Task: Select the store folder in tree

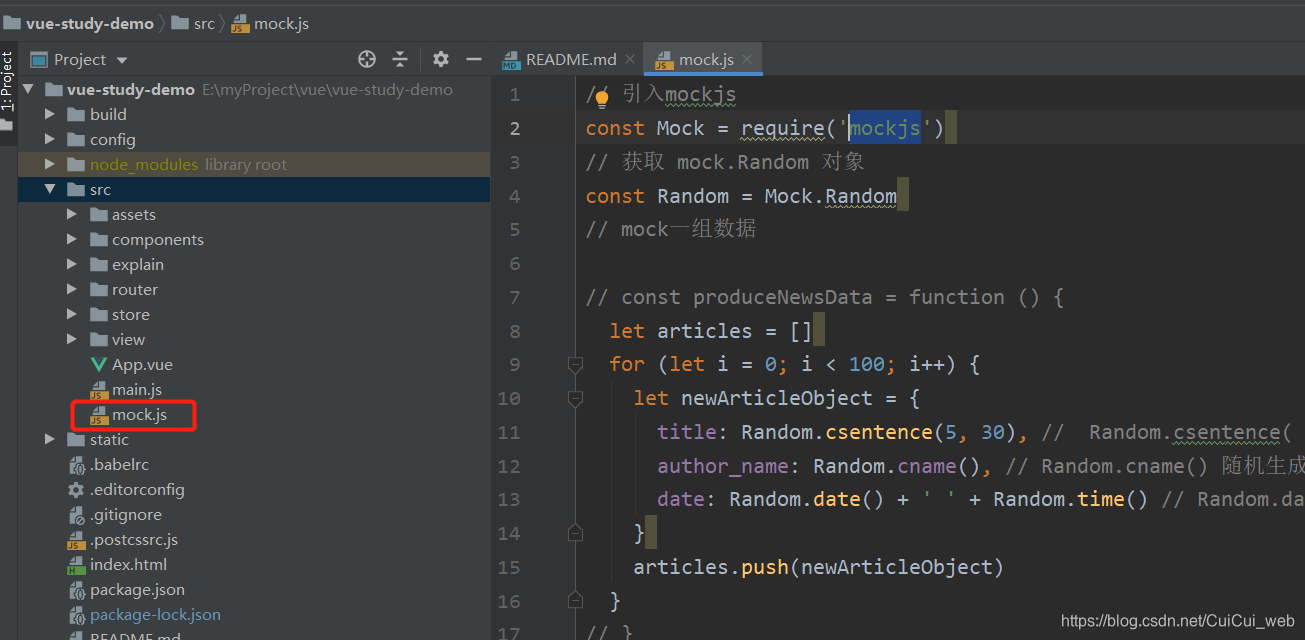Action: [x=131, y=315]
